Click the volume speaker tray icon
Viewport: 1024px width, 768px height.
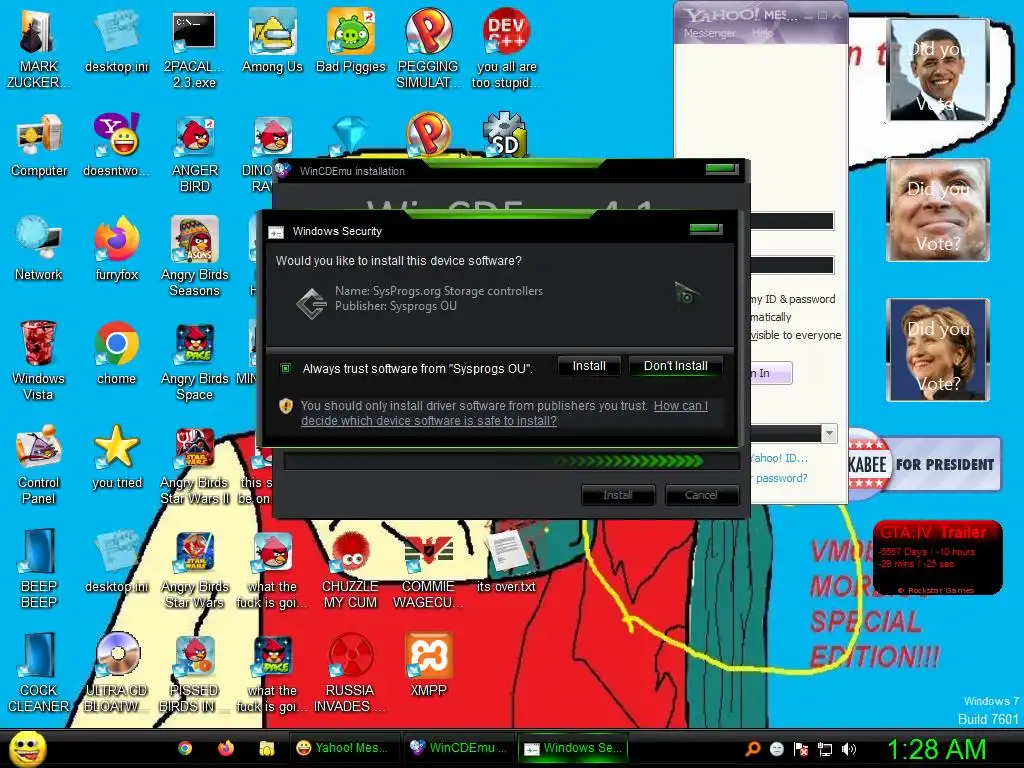[849, 749]
